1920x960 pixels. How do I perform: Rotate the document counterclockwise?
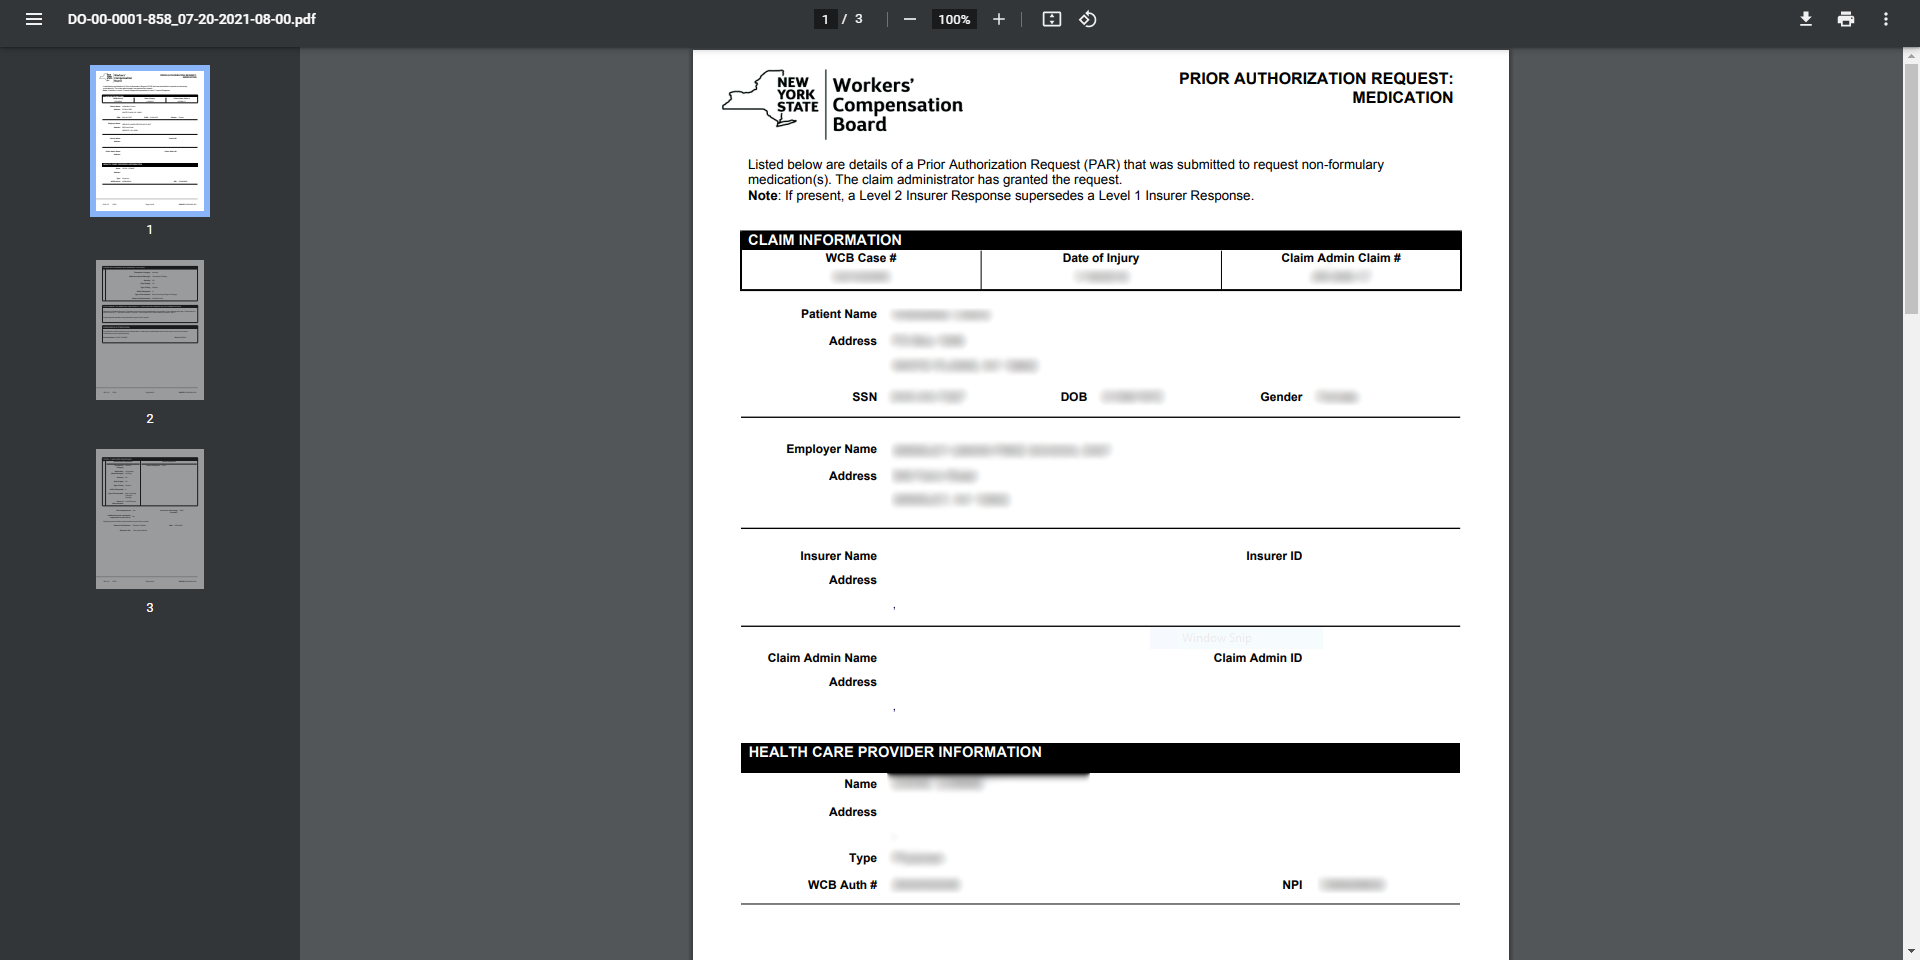click(1088, 19)
